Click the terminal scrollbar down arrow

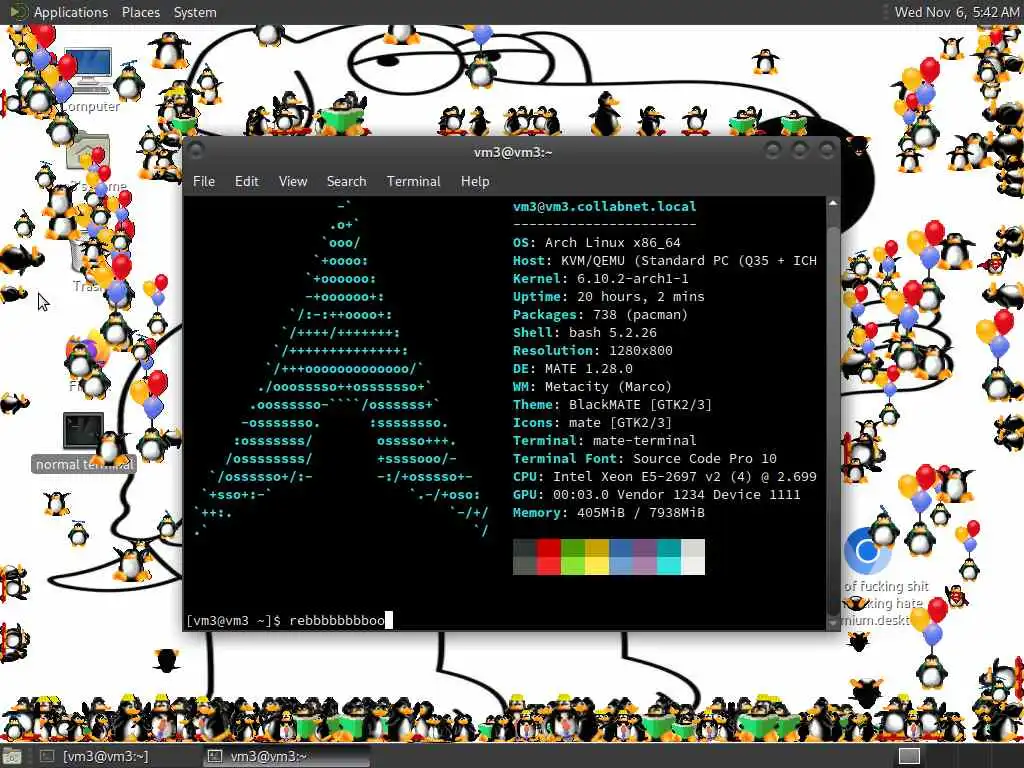(833, 624)
